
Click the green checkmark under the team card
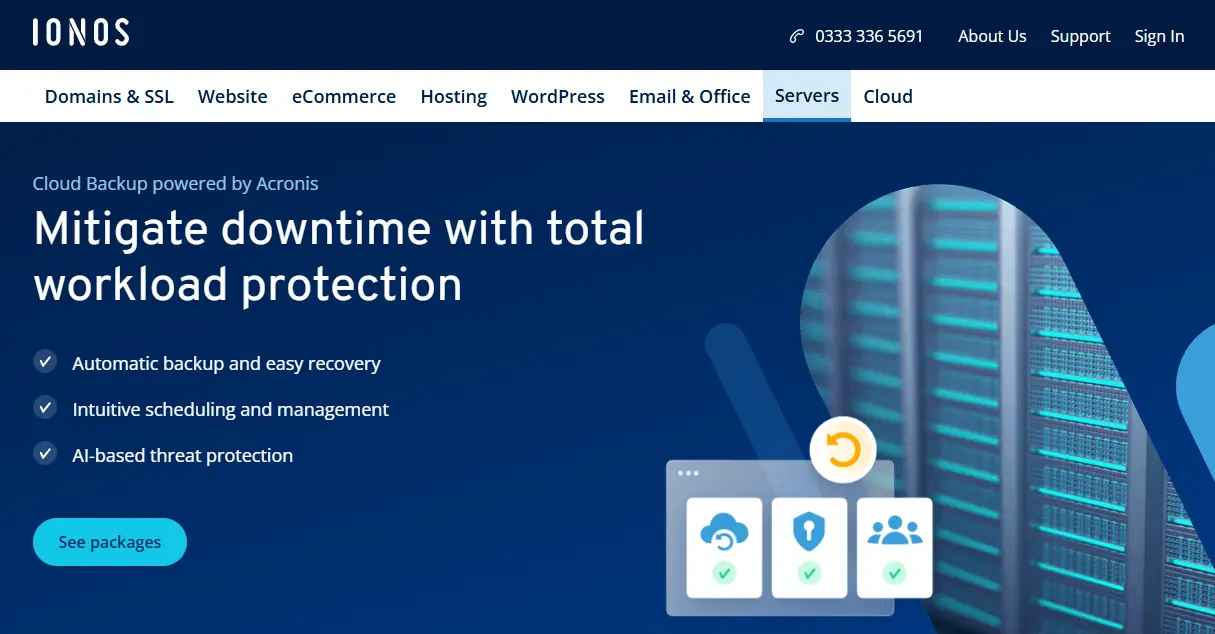click(894, 575)
